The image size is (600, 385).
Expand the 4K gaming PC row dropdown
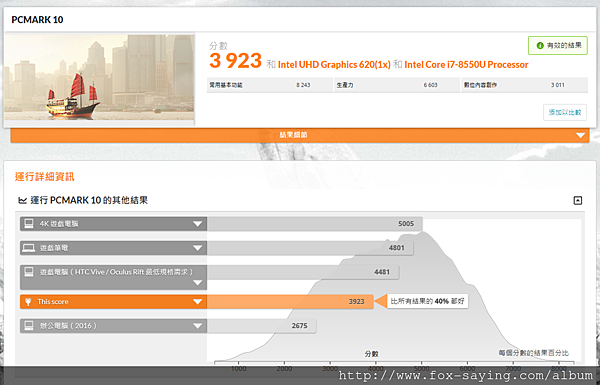coord(197,224)
